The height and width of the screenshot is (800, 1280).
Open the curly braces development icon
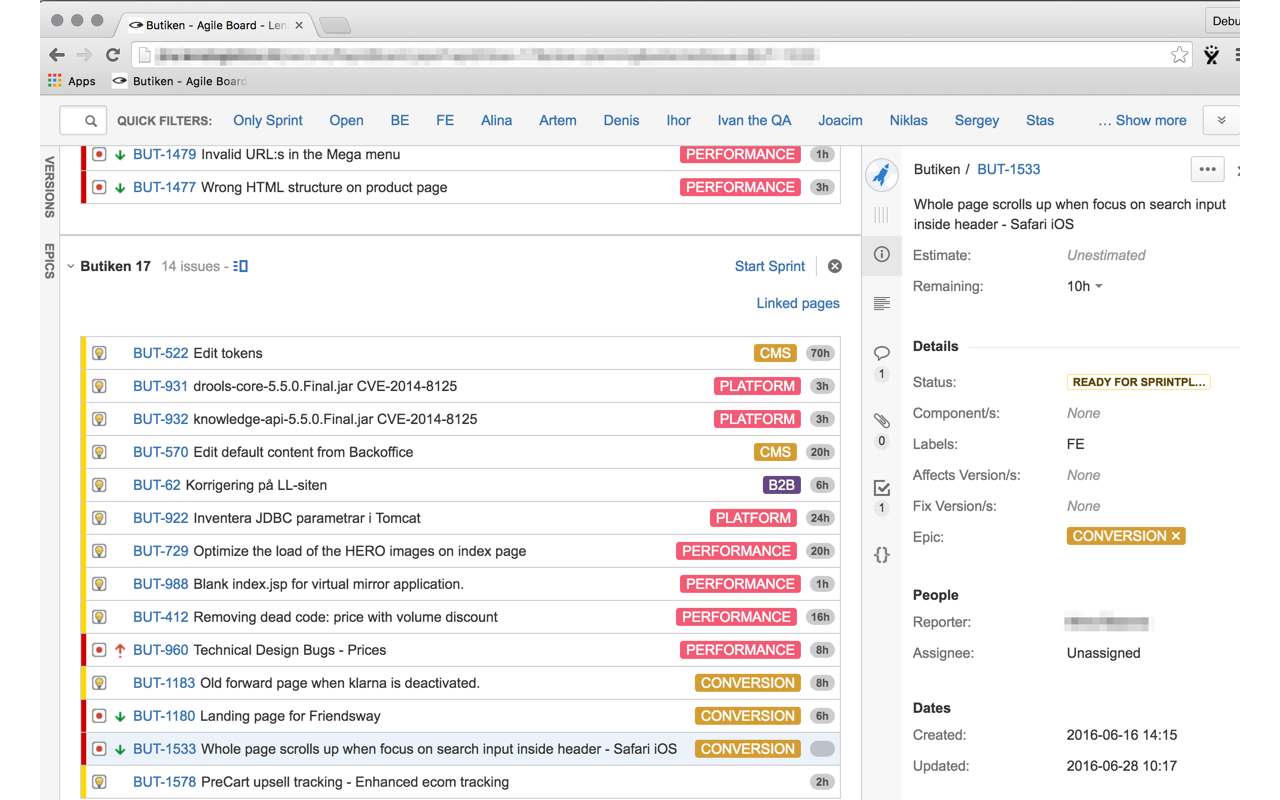tap(881, 554)
